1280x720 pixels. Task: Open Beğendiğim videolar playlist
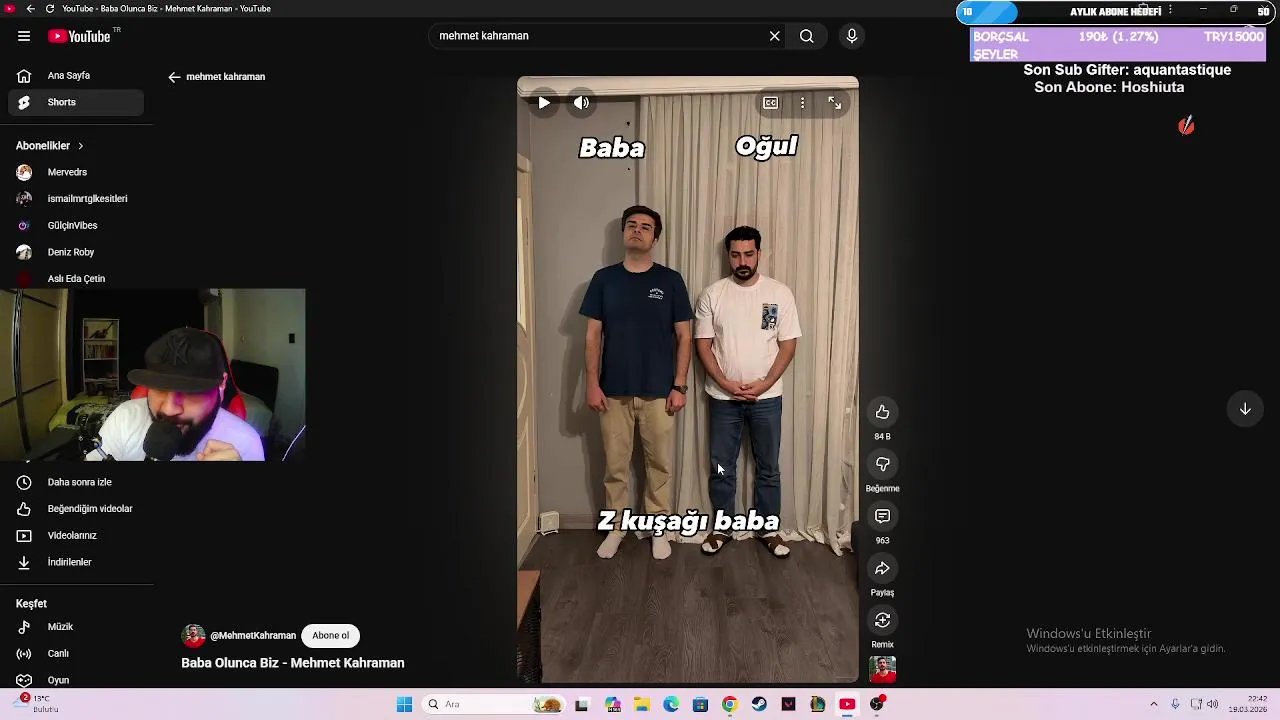tap(76, 508)
